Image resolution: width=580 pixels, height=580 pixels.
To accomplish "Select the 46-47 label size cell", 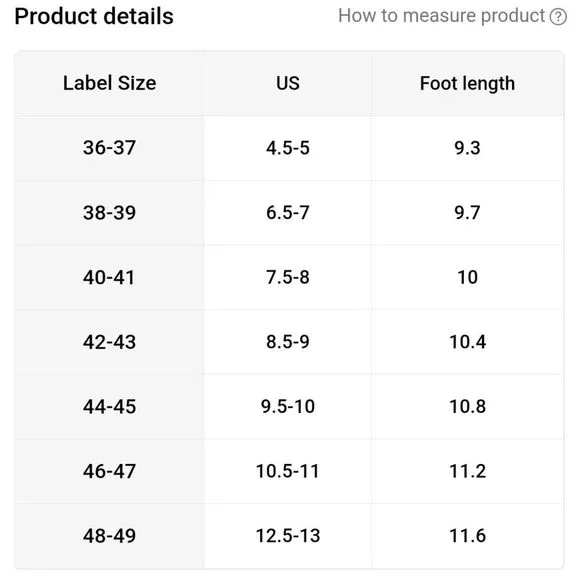I will click(x=109, y=471).
